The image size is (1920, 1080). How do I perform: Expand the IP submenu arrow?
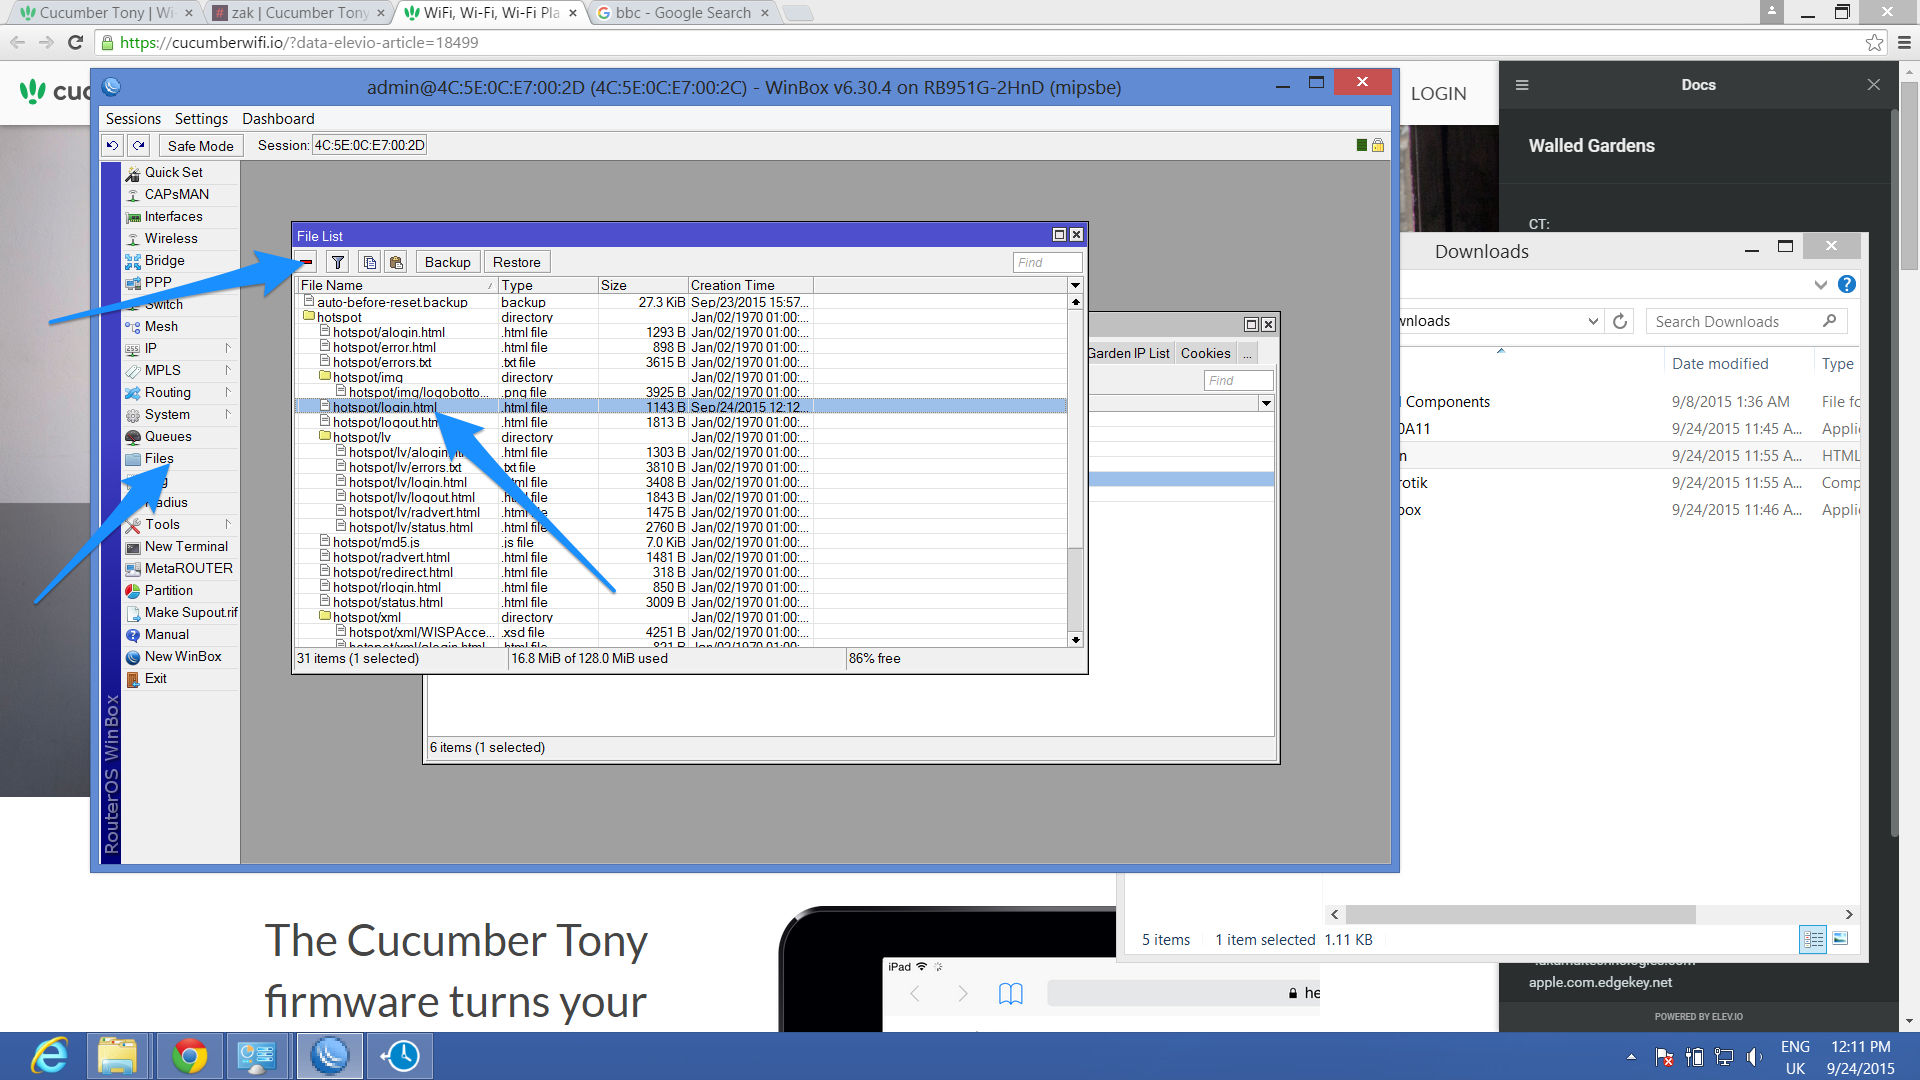click(228, 348)
